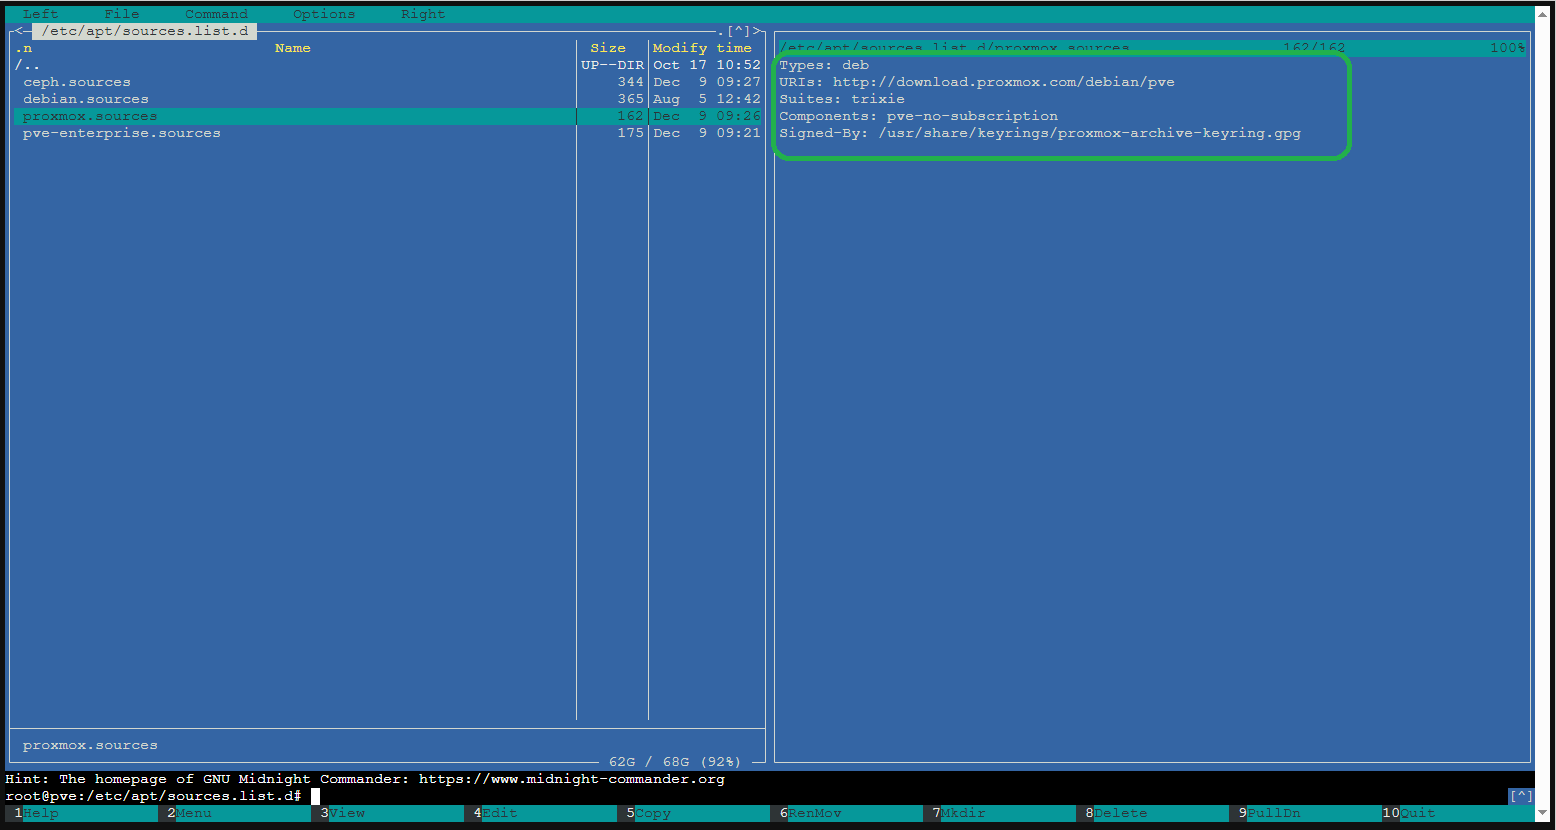Open the Right panel menu
Viewport: 1556px width, 830px height.
[423, 14]
